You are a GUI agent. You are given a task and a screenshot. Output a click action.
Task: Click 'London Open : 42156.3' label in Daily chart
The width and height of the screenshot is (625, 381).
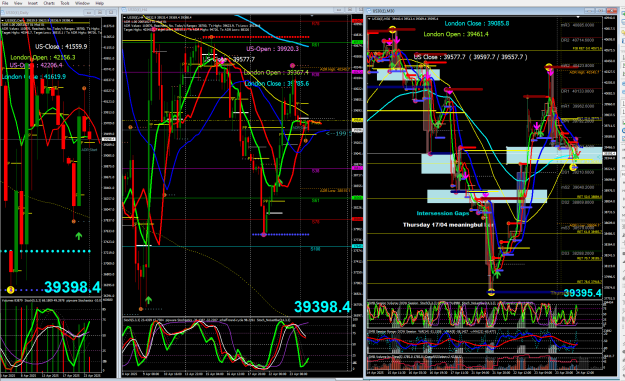tap(43, 57)
